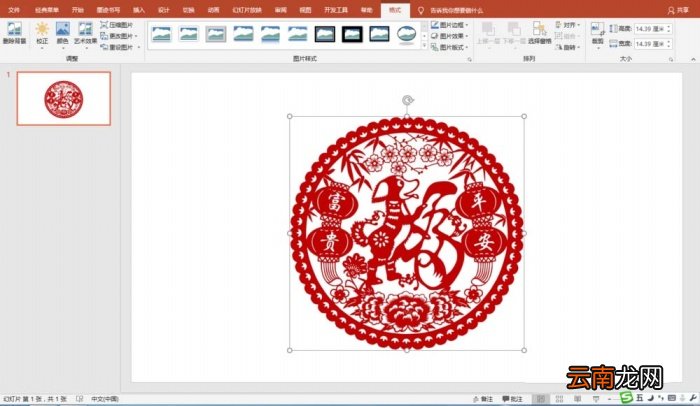
Task: Open Picture Effects (图片效果) dropdown
Action: pyautogui.click(x=450, y=36)
